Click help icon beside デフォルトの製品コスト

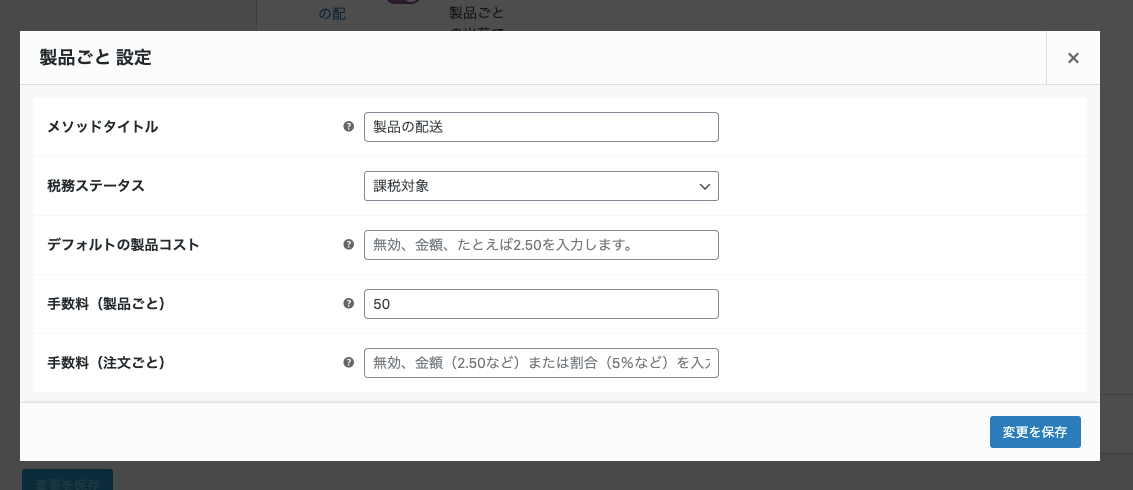(x=348, y=244)
